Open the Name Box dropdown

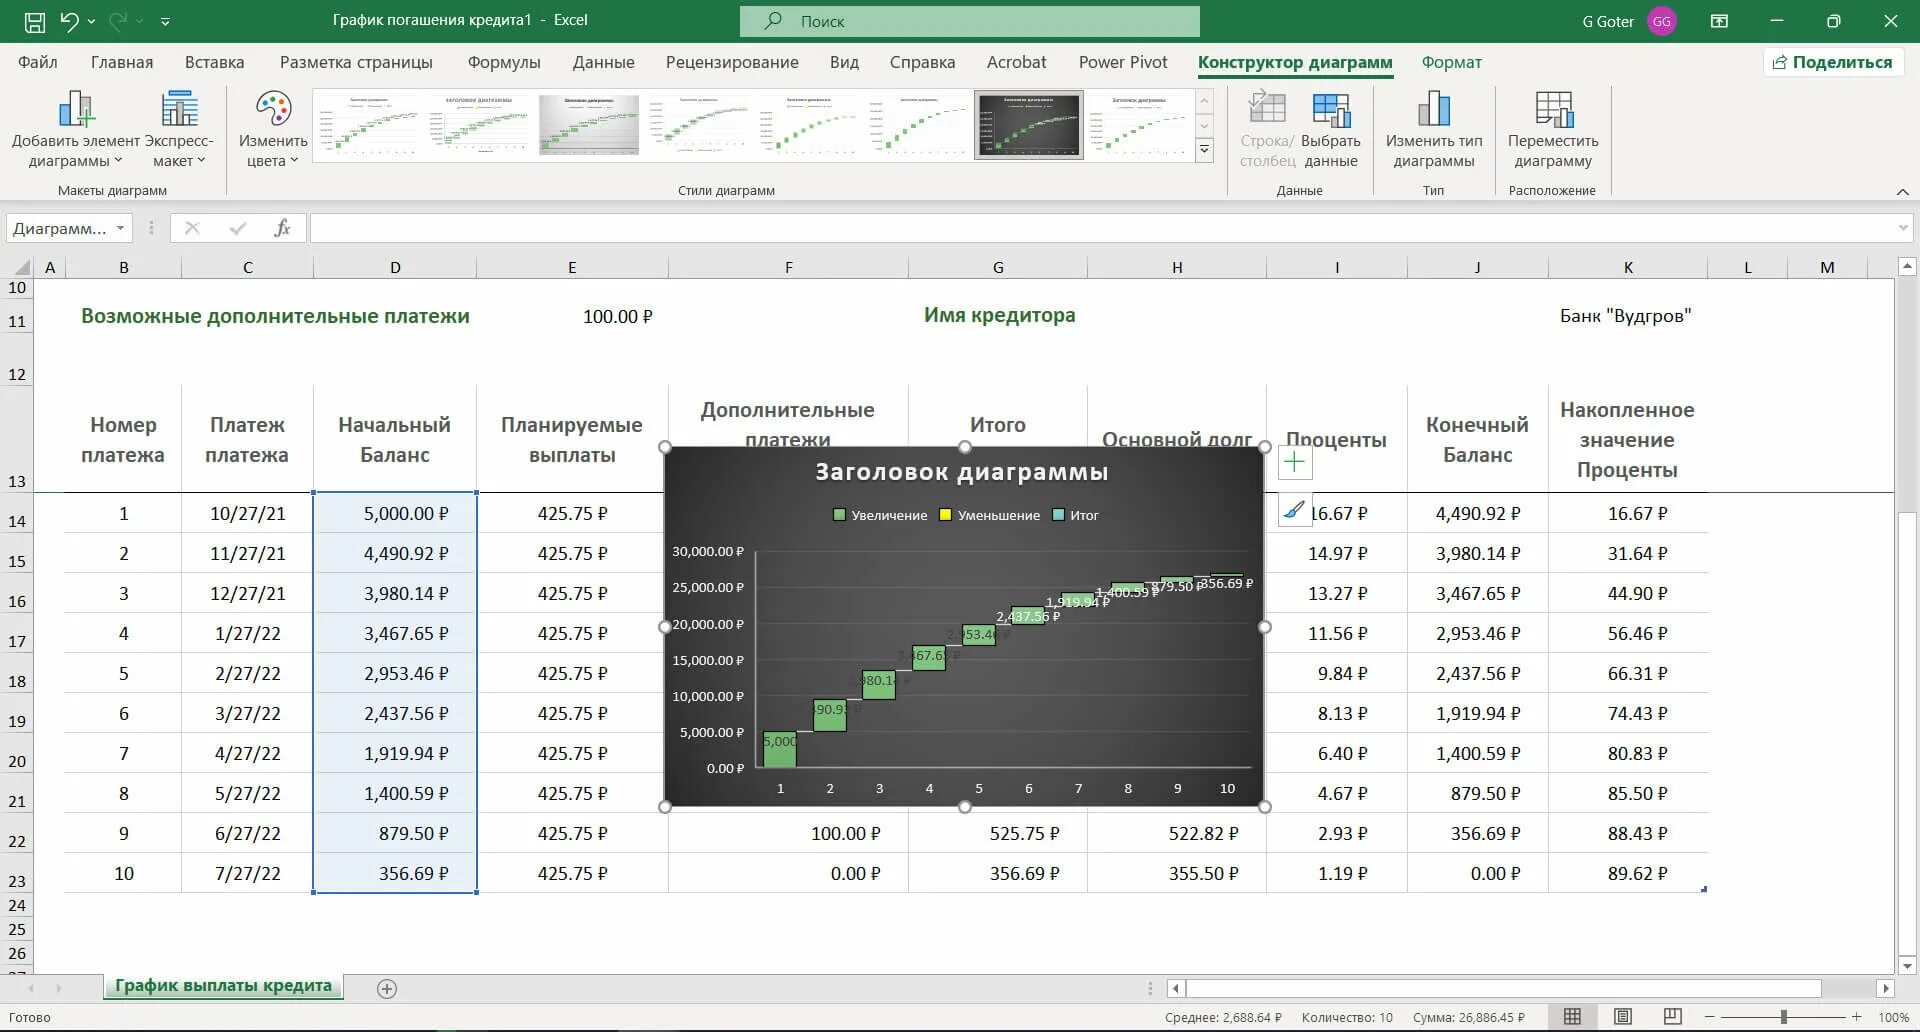coord(119,227)
